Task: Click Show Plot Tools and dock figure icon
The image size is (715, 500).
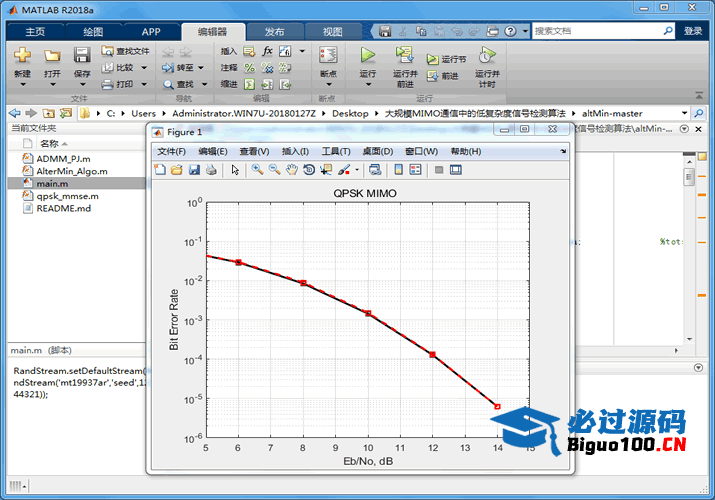Action: [x=456, y=170]
